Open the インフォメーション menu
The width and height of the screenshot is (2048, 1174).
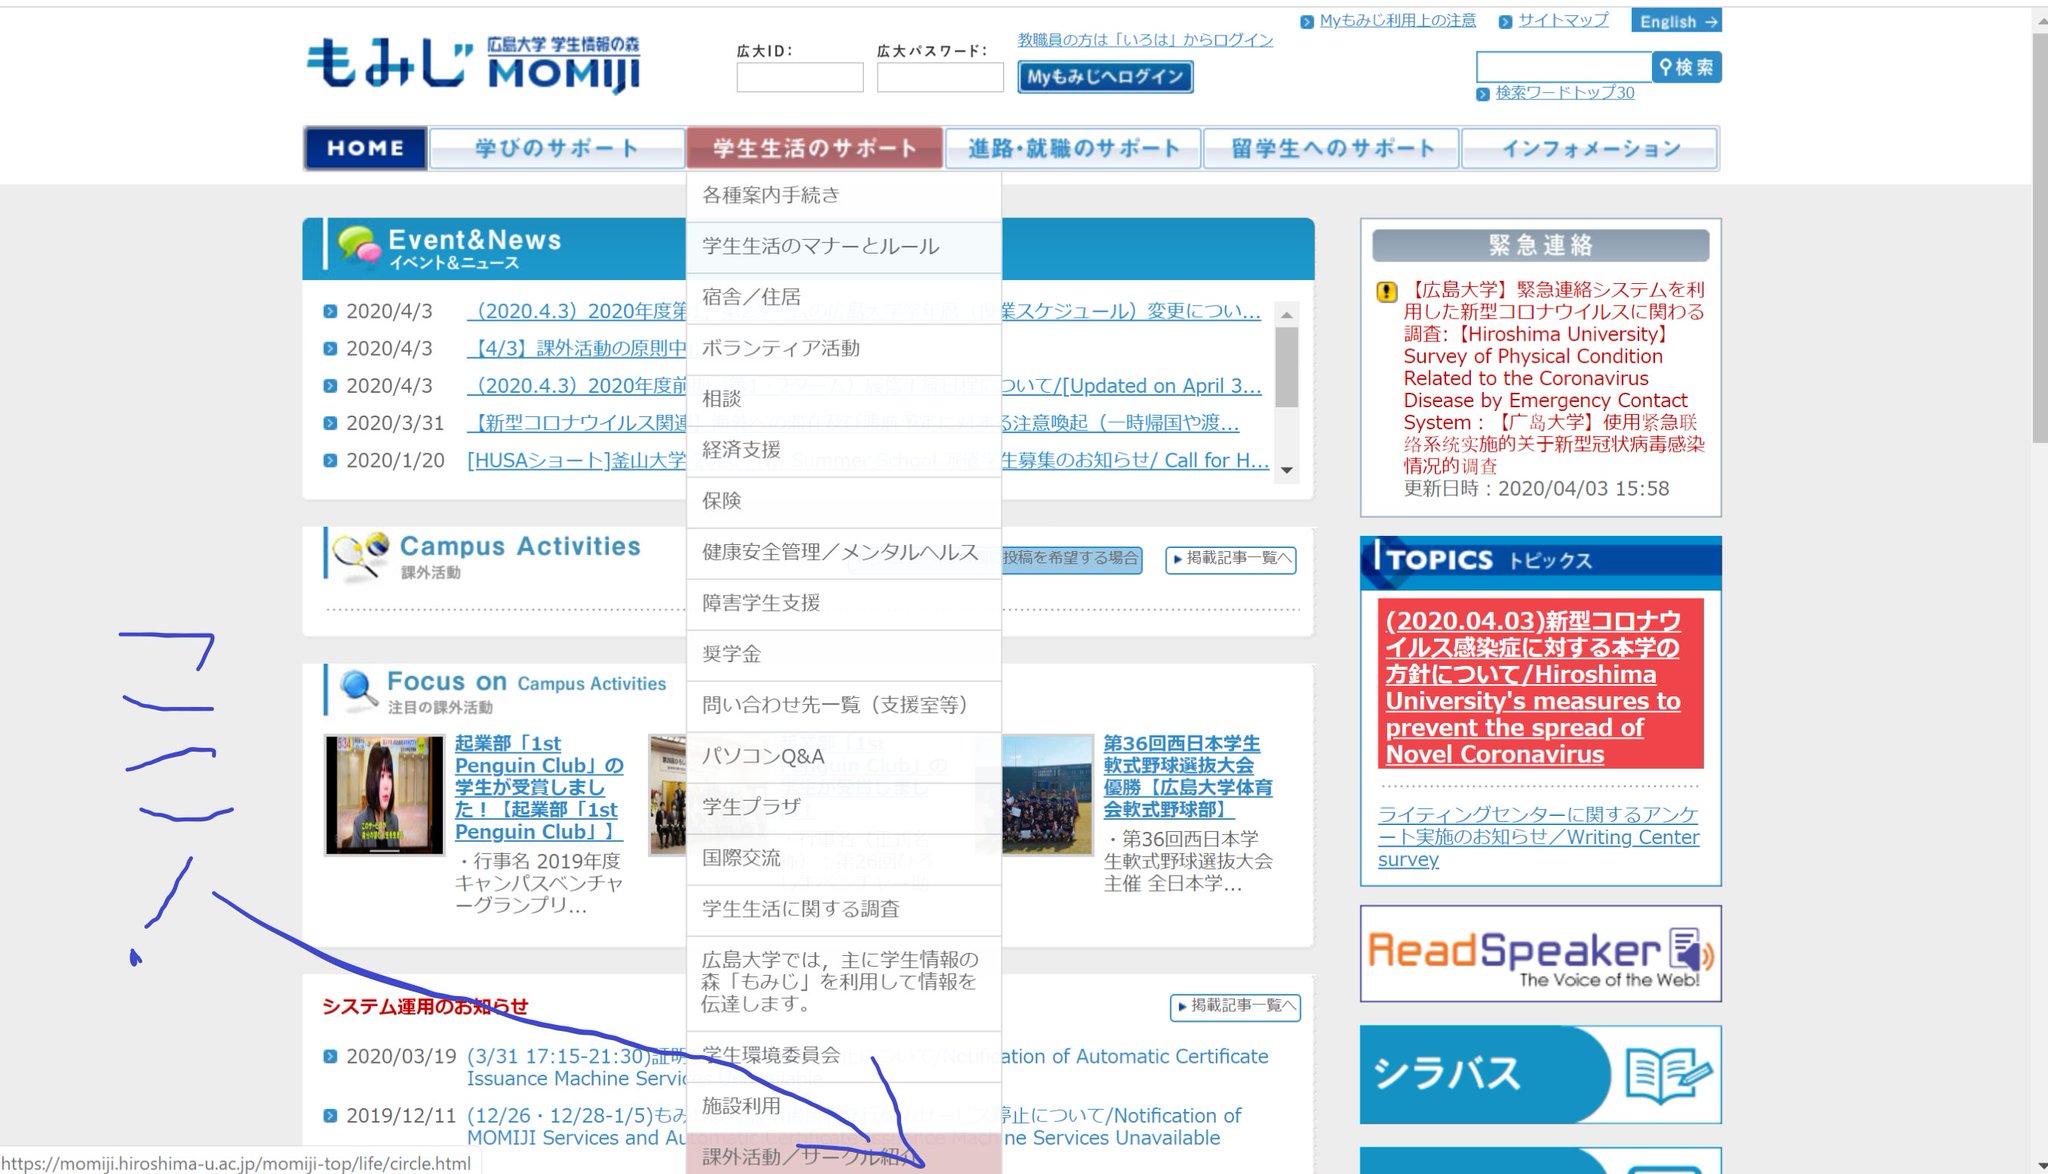point(1590,149)
